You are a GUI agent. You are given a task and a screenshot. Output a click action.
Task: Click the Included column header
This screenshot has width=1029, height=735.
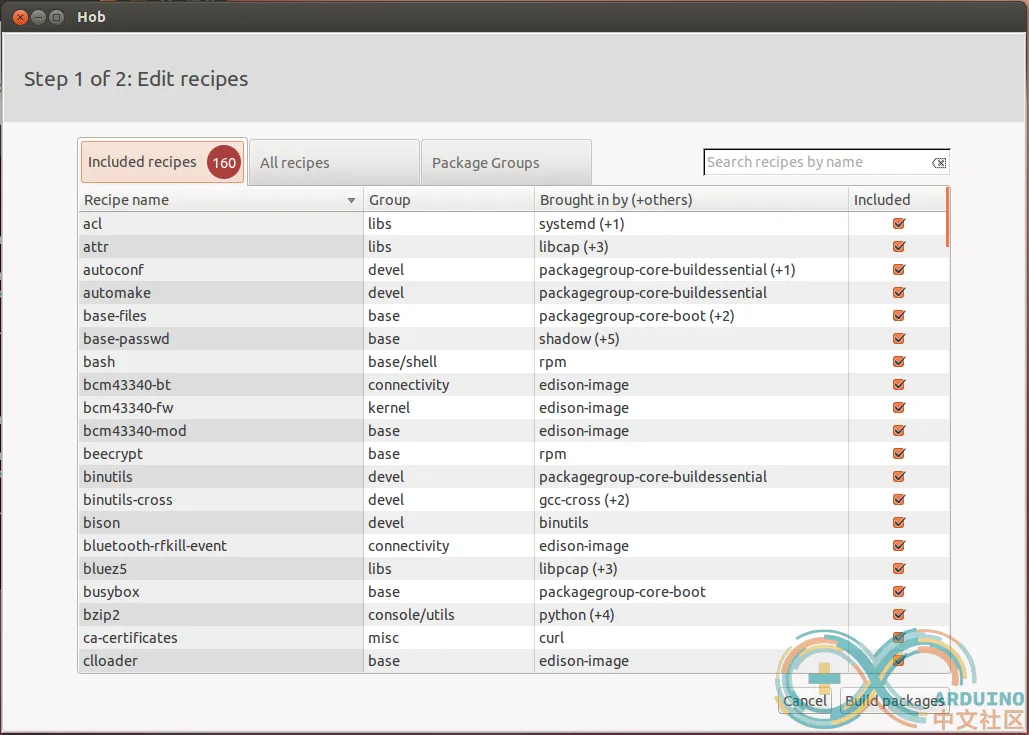pos(895,200)
